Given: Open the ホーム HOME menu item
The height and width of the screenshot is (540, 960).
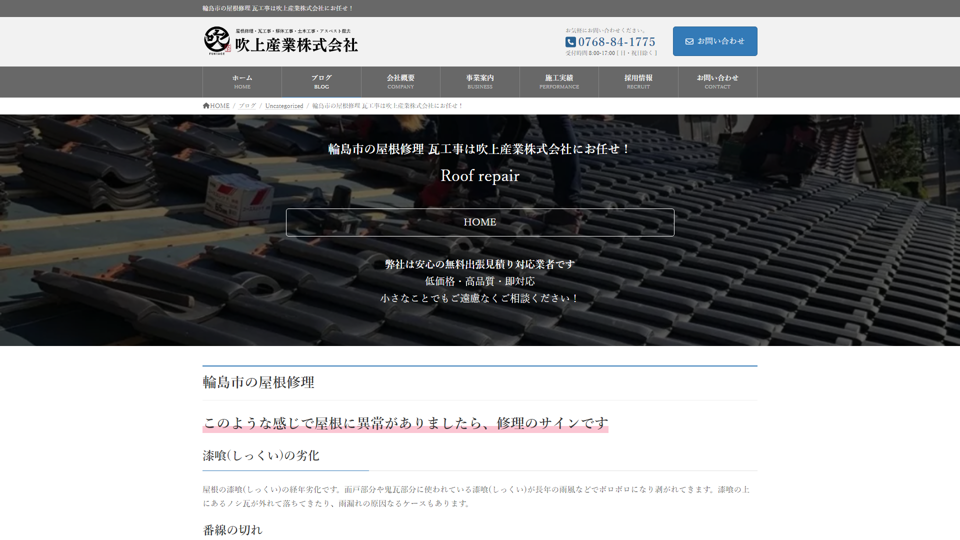Looking at the screenshot, I should pyautogui.click(x=242, y=82).
